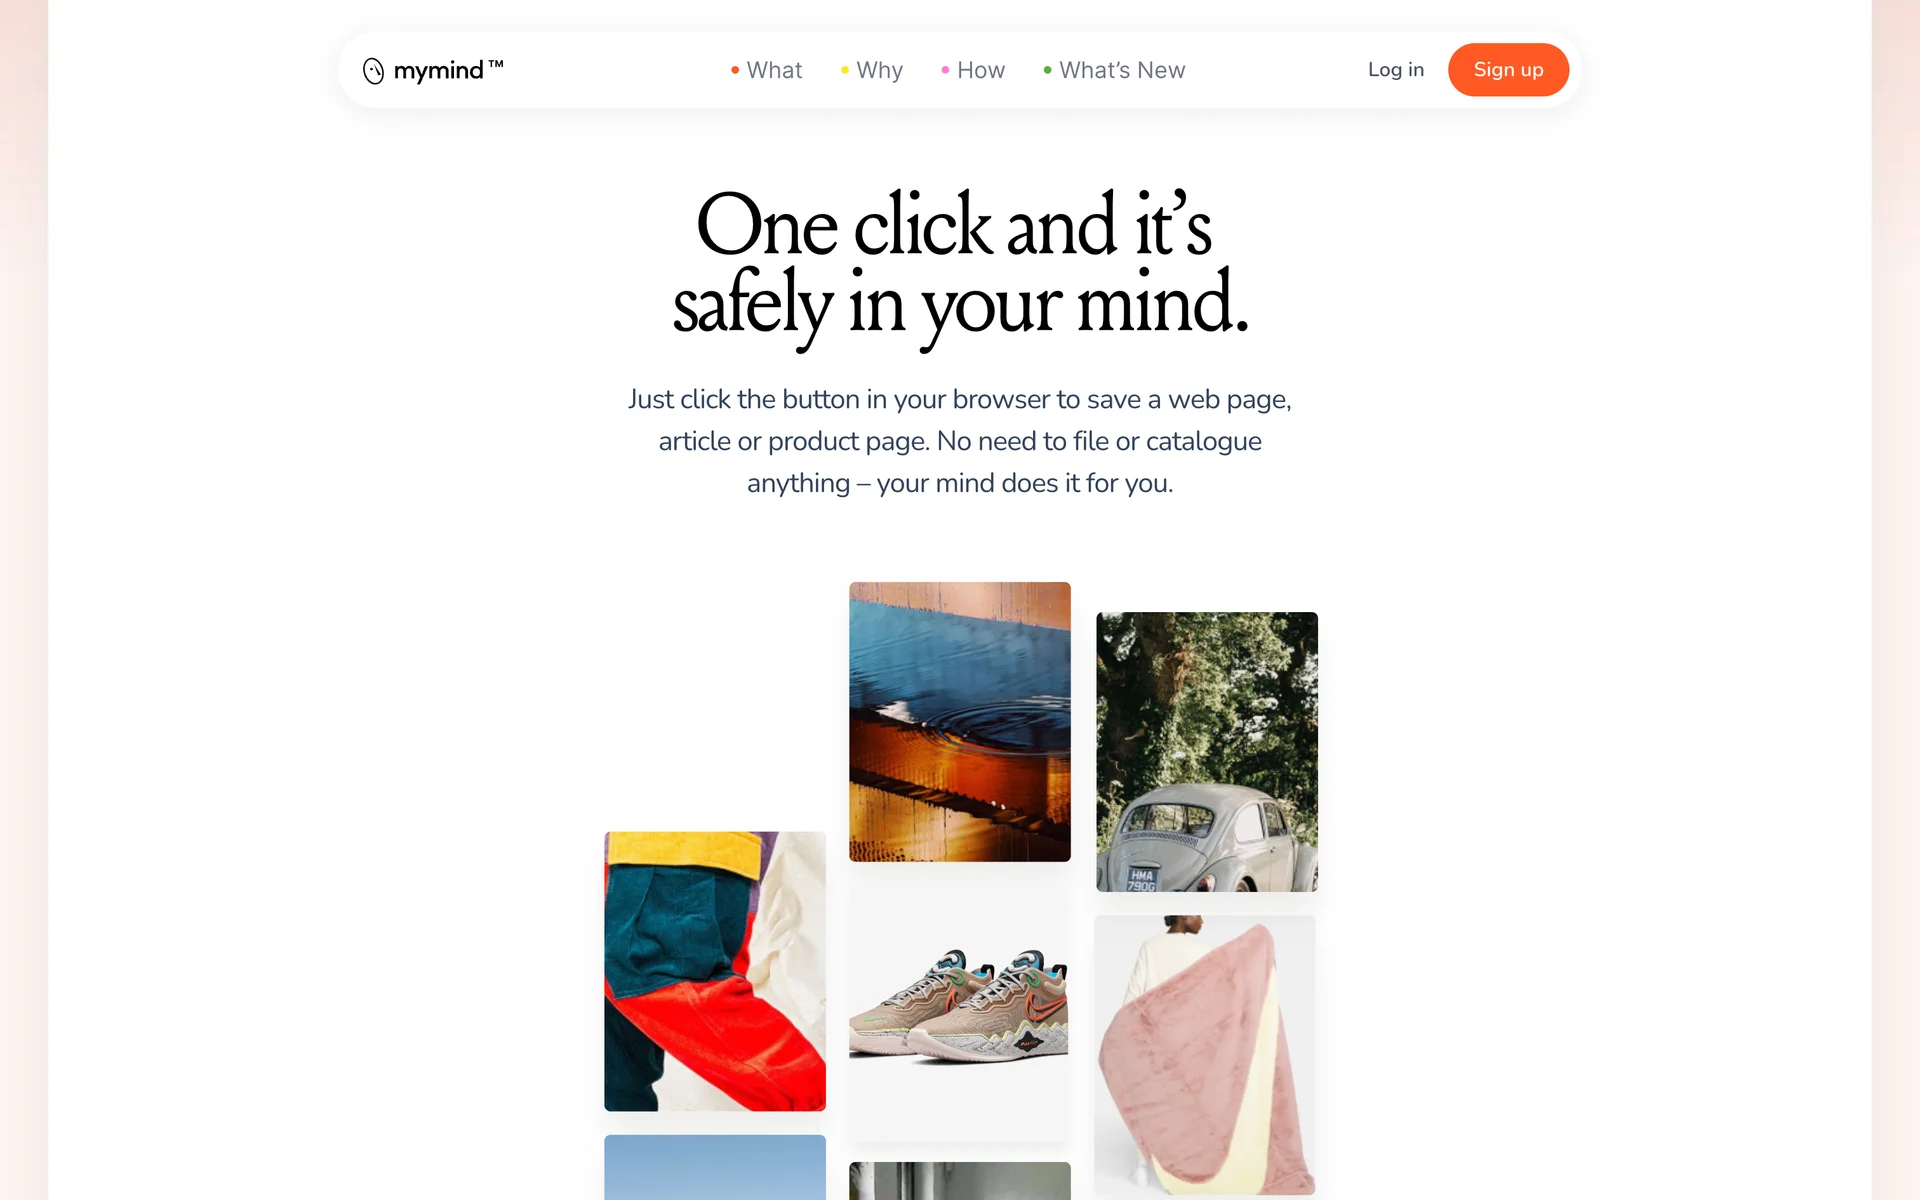Click the orange Sign up button
The height and width of the screenshot is (1200, 1920).
point(1508,70)
